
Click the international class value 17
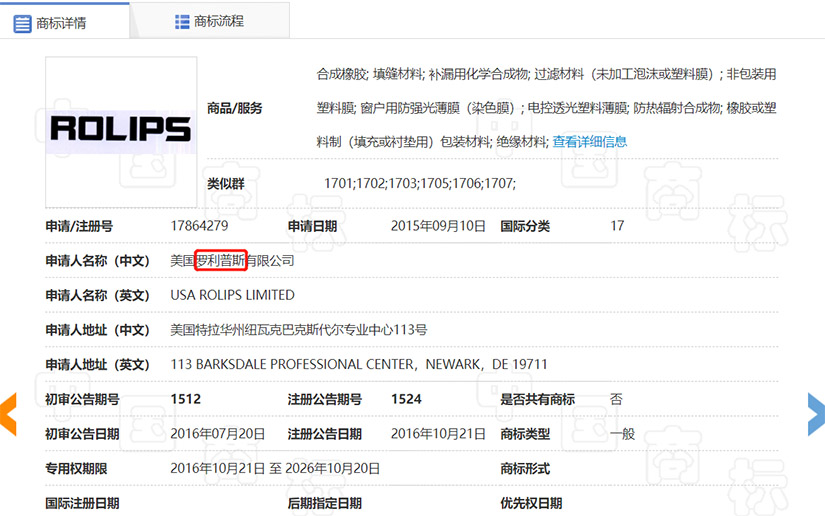[617, 226]
